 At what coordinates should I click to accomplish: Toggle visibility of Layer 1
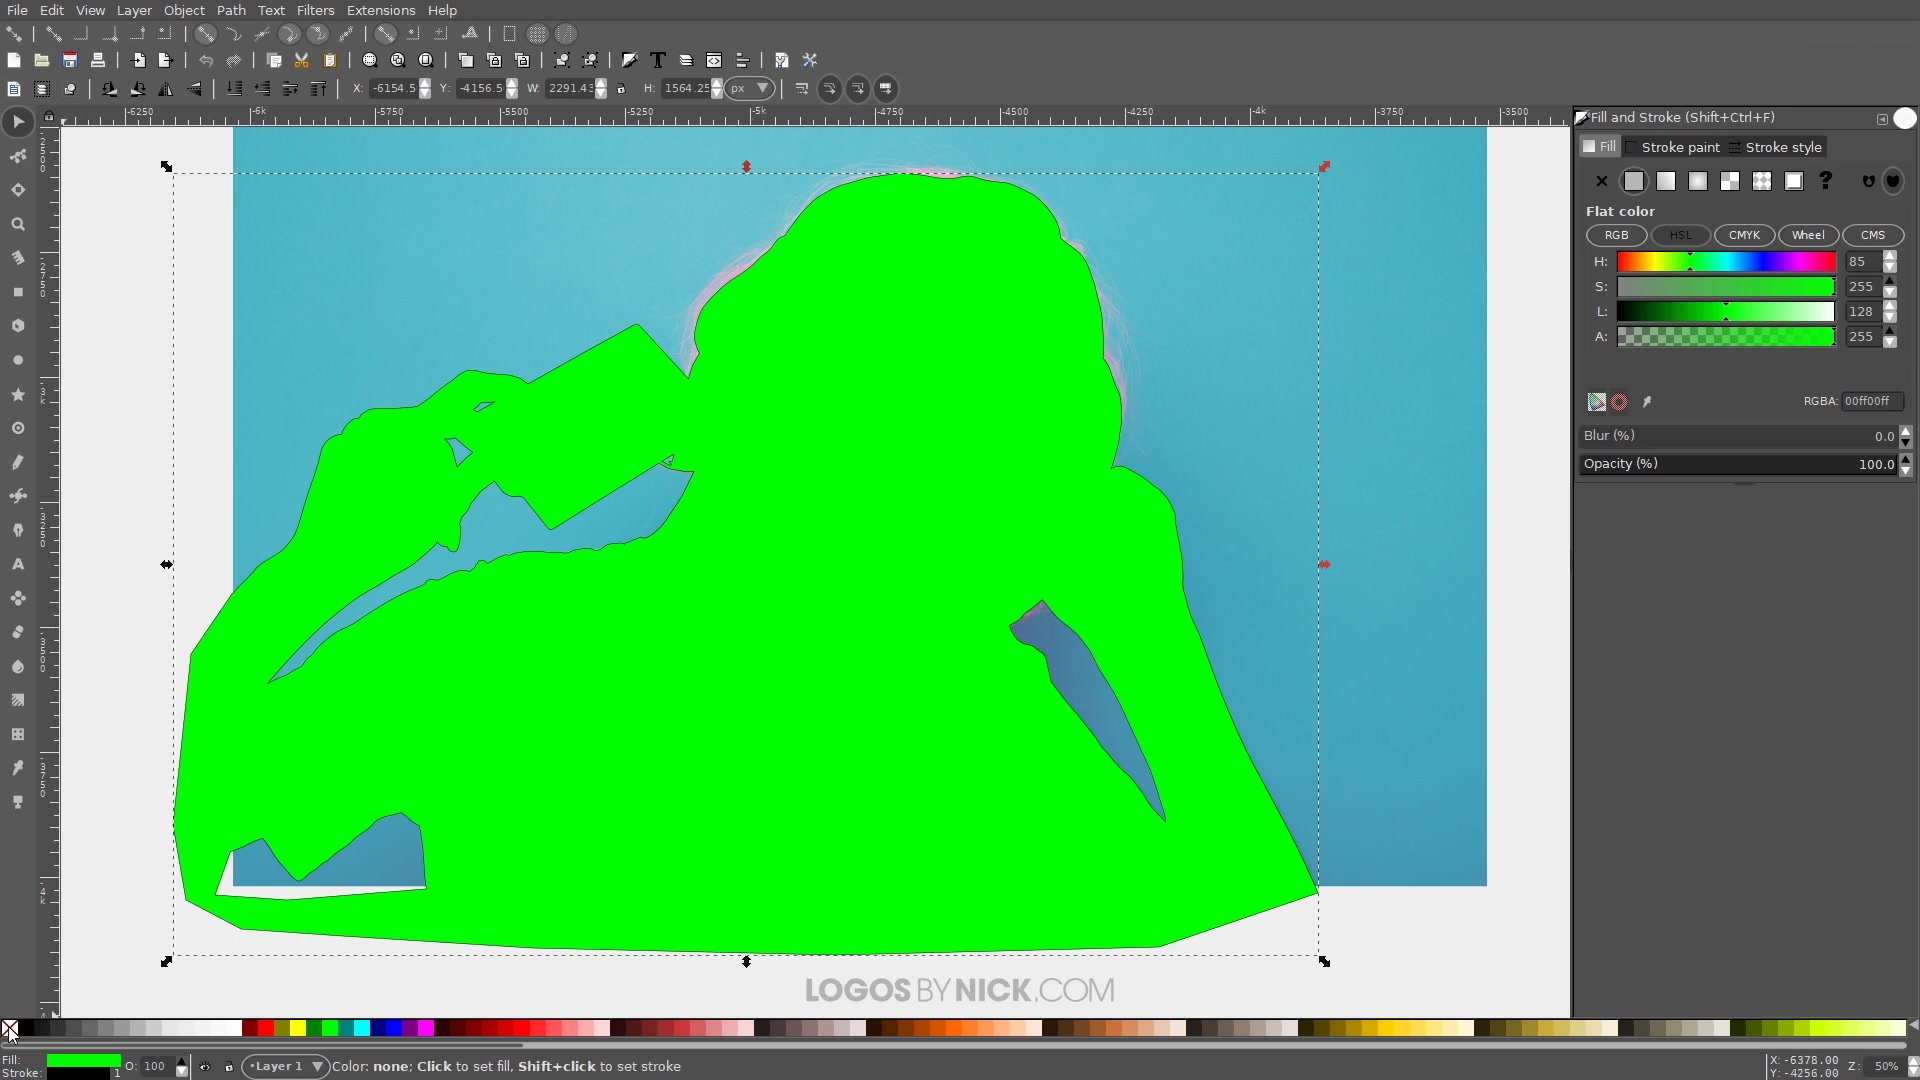point(205,1066)
